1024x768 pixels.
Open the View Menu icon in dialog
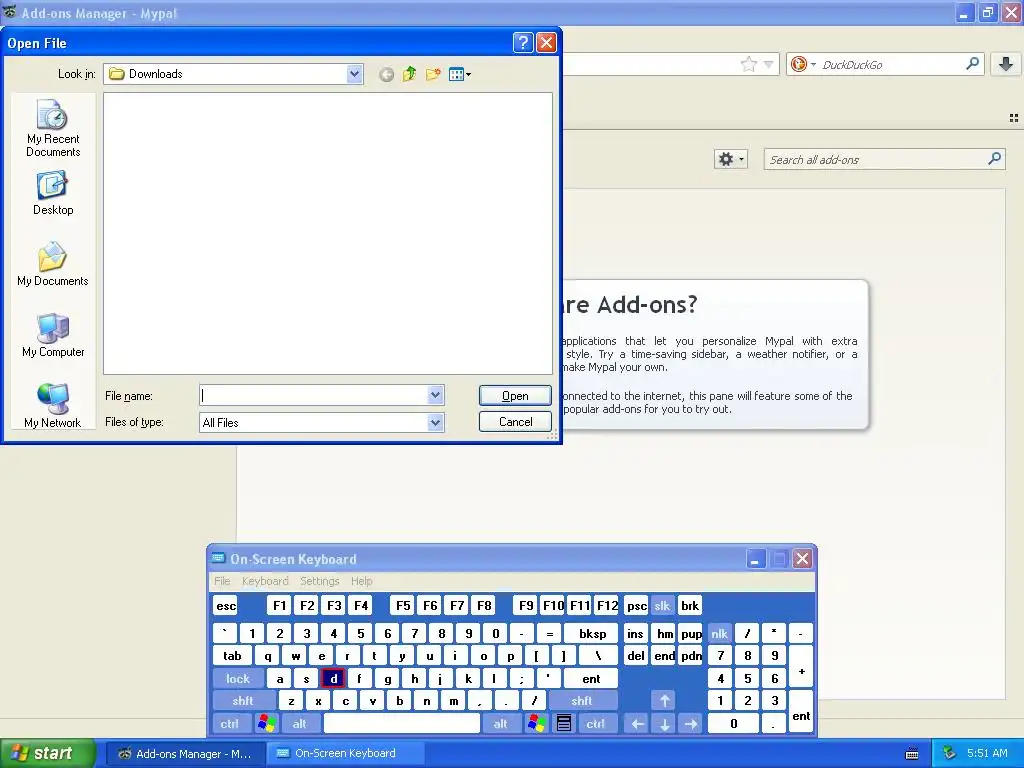point(460,74)
